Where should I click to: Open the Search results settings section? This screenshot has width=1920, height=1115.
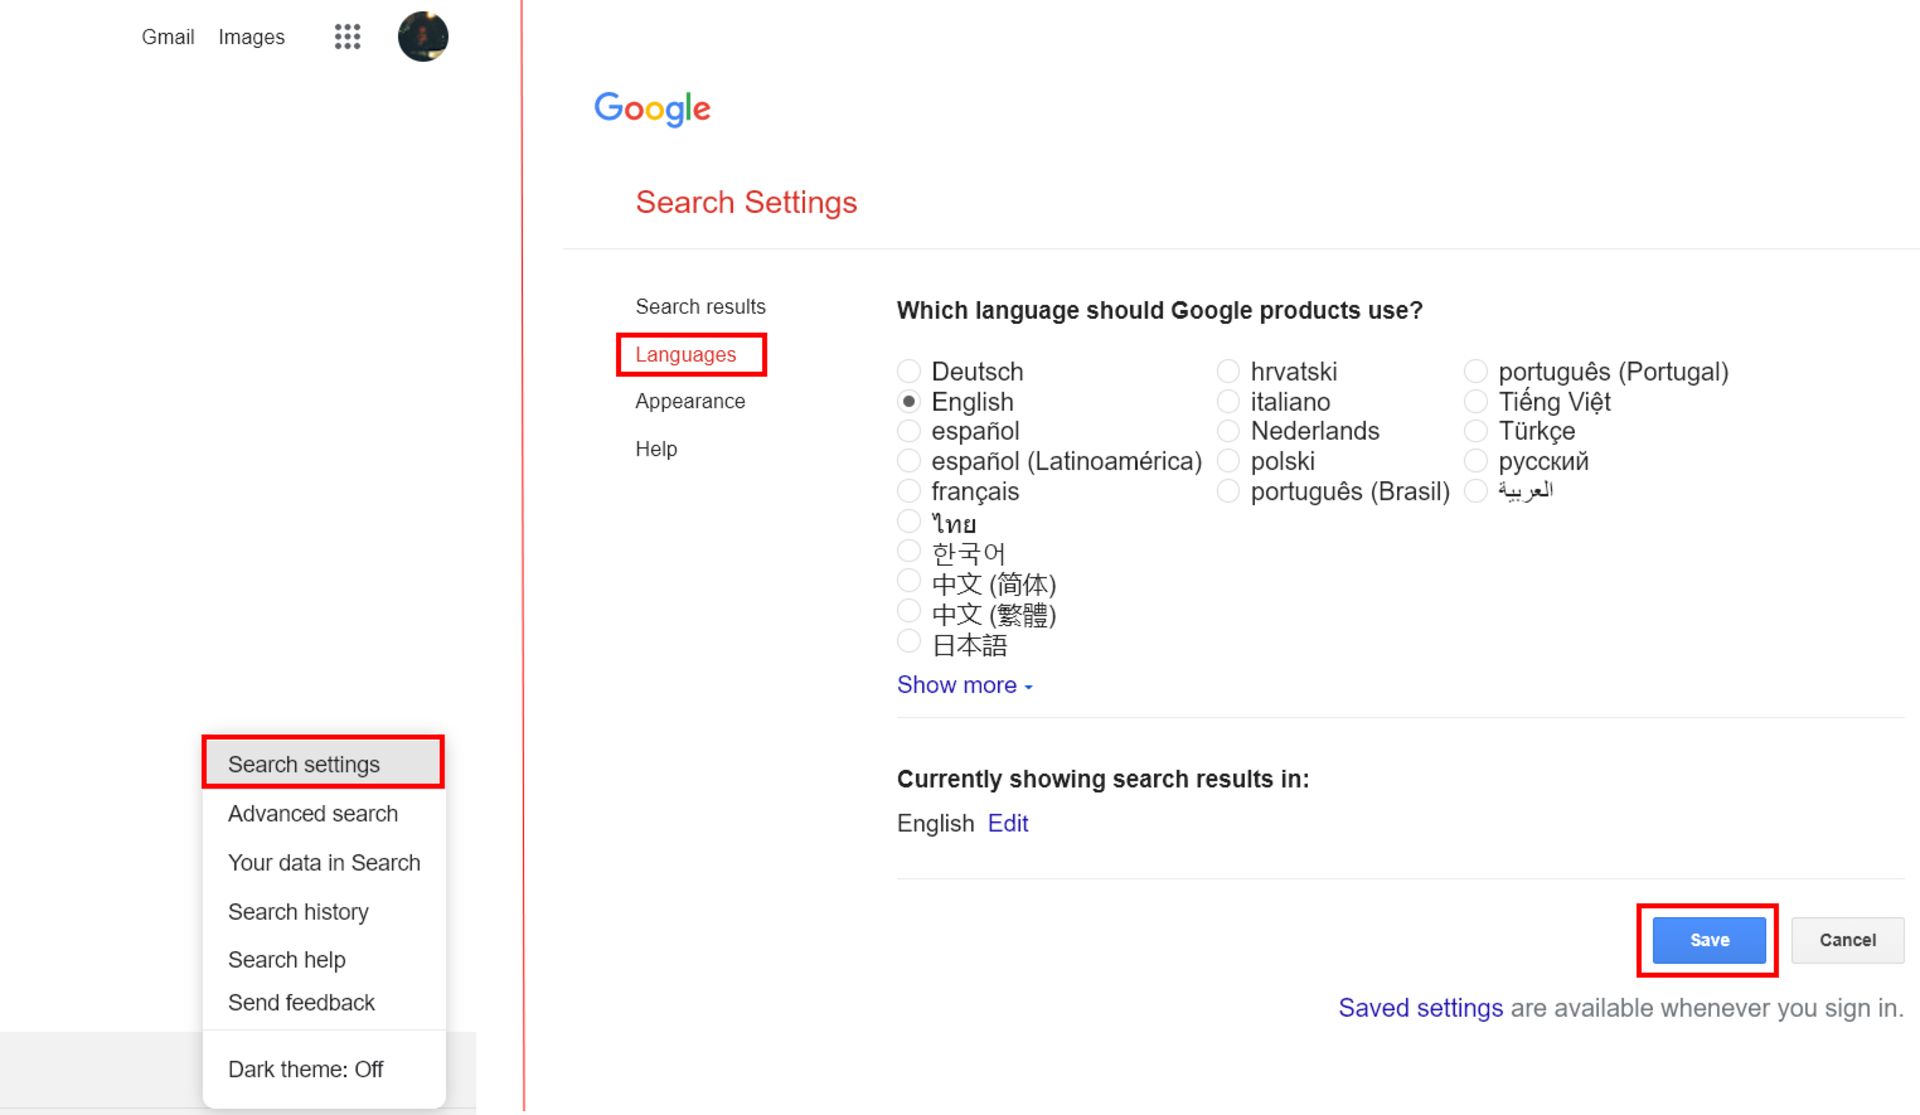coord(700,307)
